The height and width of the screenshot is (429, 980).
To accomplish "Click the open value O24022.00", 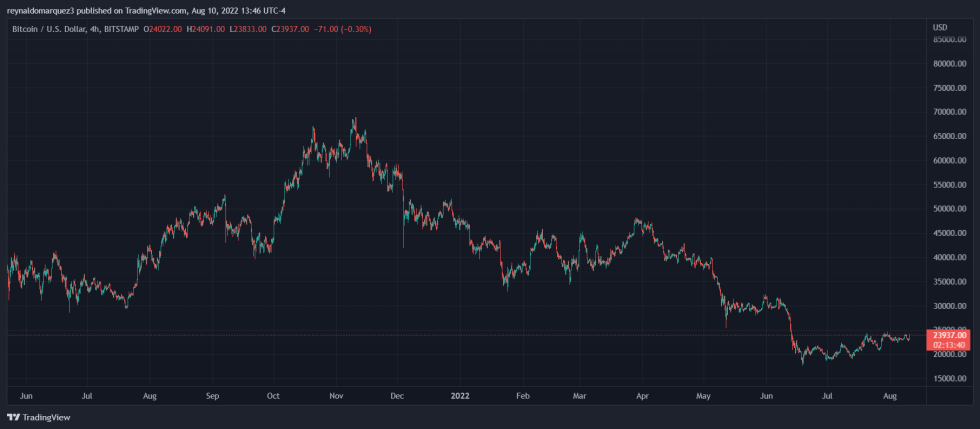I will point(163,29).
